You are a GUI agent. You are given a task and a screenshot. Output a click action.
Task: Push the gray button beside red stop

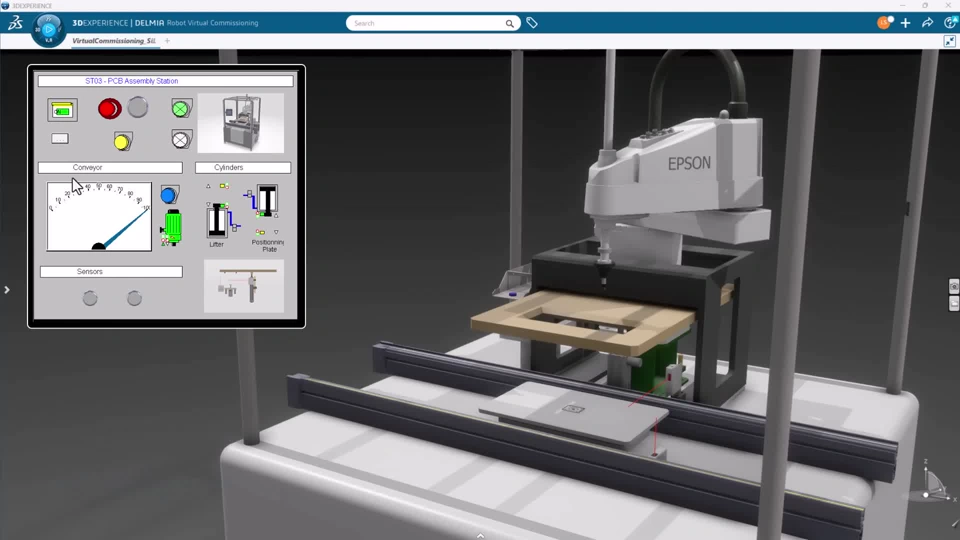(138, 107)
